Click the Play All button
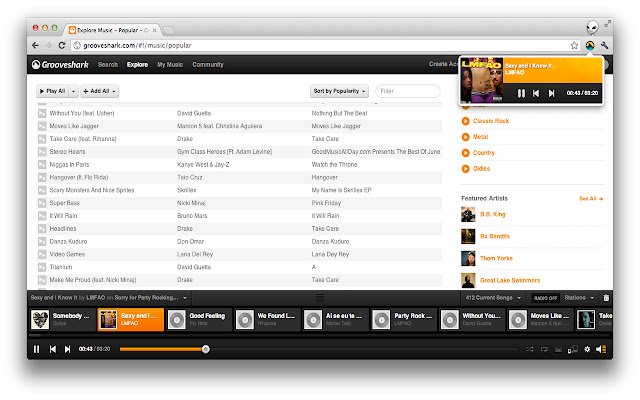Image resolution: width=640 pixels, height=400 pixels. (53, 91)
